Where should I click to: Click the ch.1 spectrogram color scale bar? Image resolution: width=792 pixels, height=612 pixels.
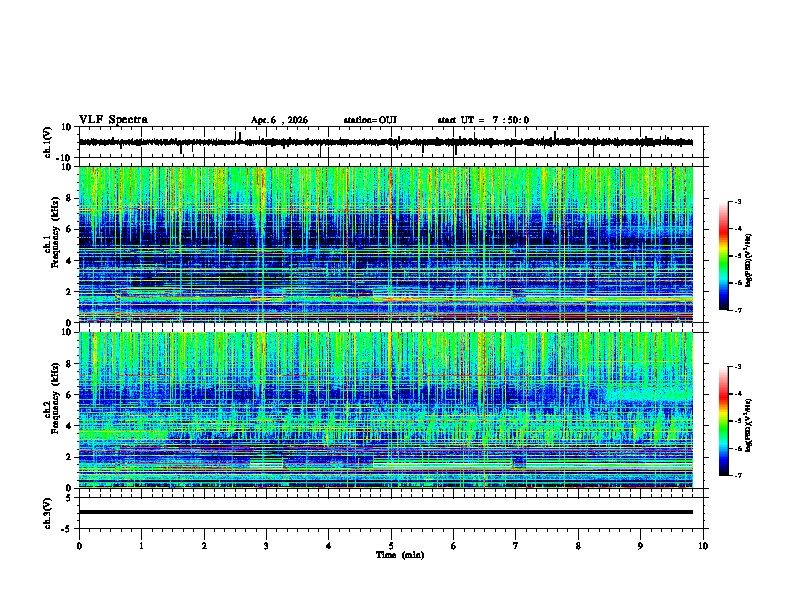coord(724,256)
